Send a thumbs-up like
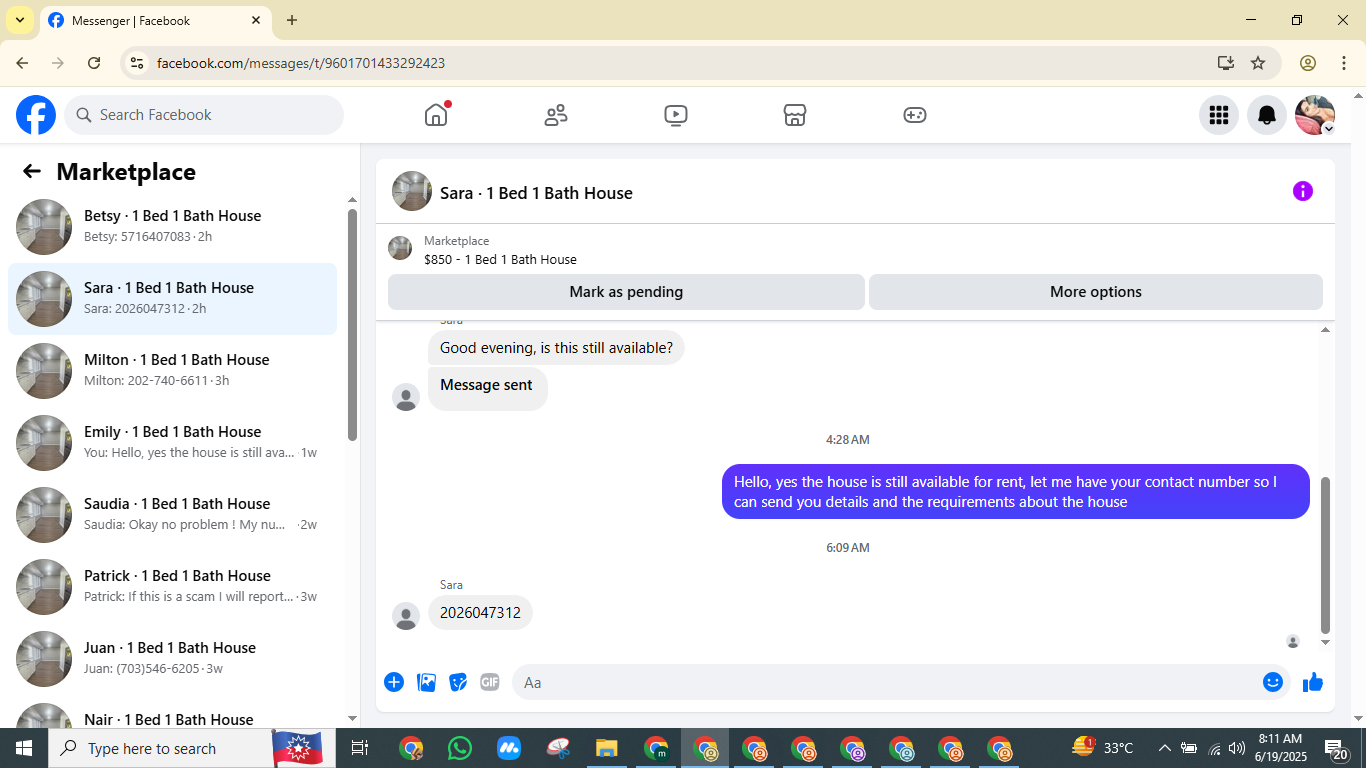The height and width of the screenshot is (768, 1366). [x=1313, y=682]
